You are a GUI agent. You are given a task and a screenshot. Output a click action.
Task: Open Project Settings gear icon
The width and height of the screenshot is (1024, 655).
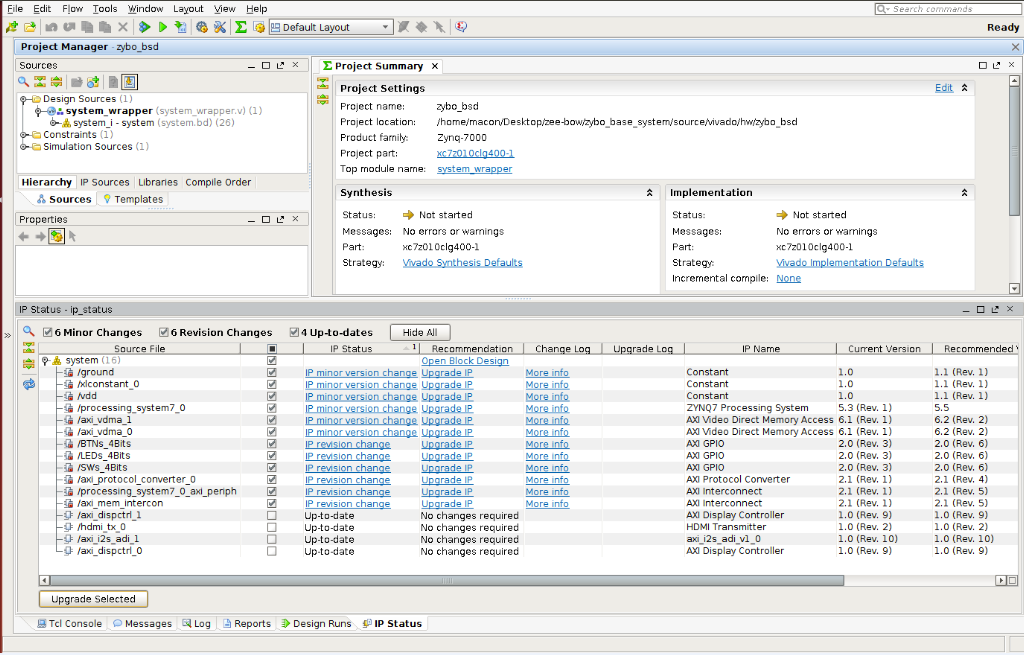(202, 27)
